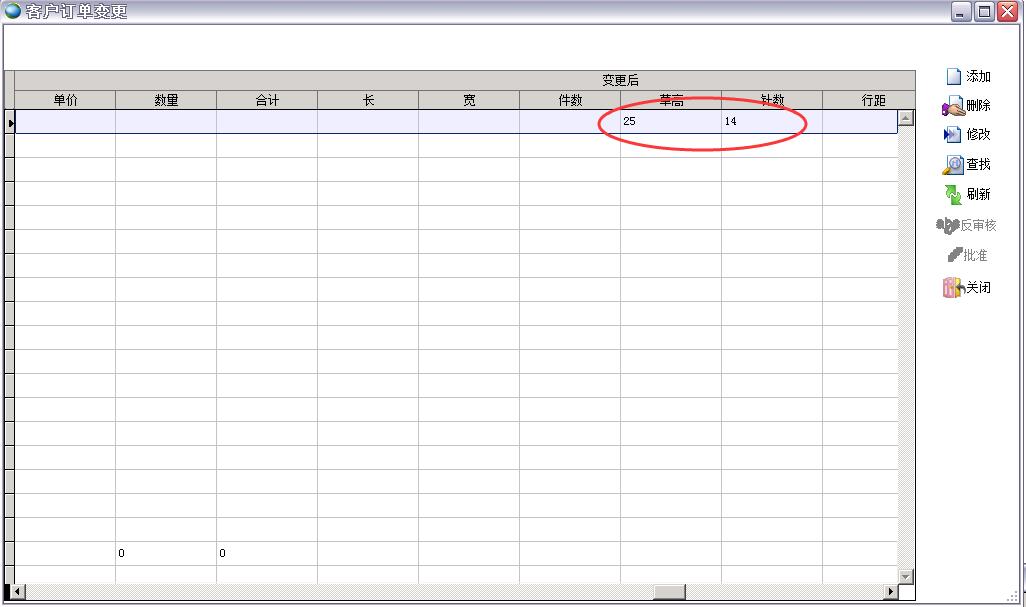This screenshot has height=607, width=1026.
Task: Click the 修改 (Modify) icon
Action: click(x=953, y=135)
